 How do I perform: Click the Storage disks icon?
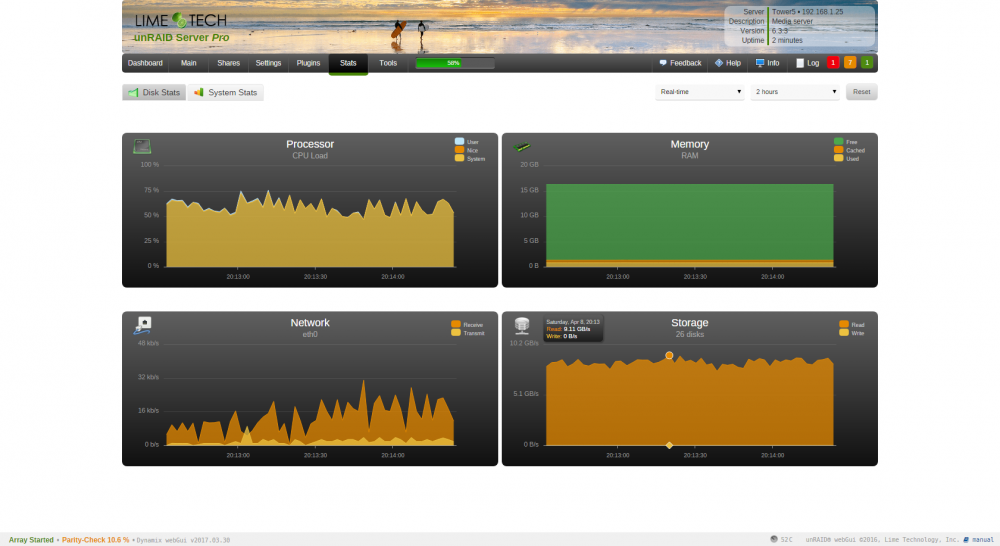pyautogui.click(x=522, y=326)
